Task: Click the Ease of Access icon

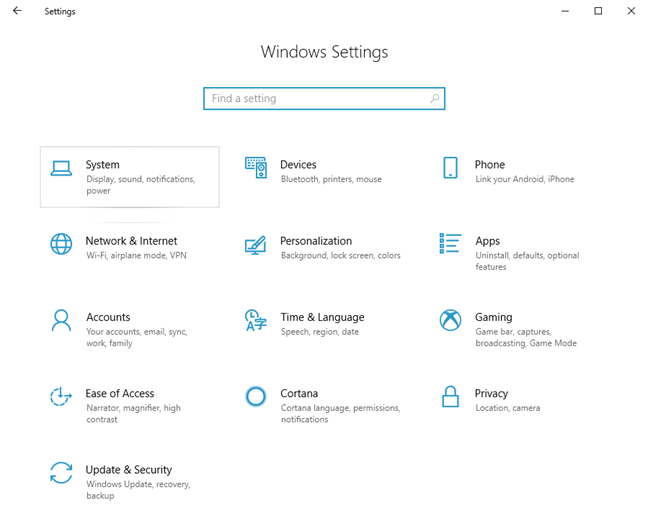Action: (x=61, y=397)
